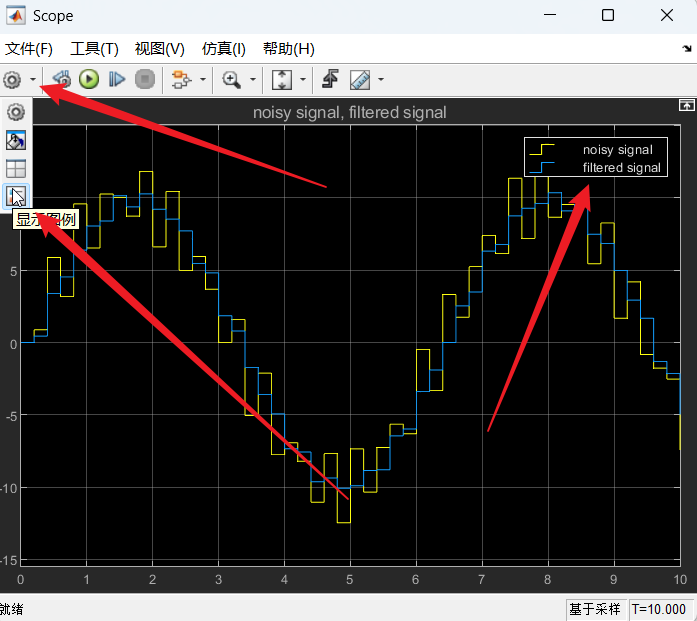Viewport: 697px width, 621px height.
Task: Expand the axes scaling dropdown arrow
Action: pos(303,80)
